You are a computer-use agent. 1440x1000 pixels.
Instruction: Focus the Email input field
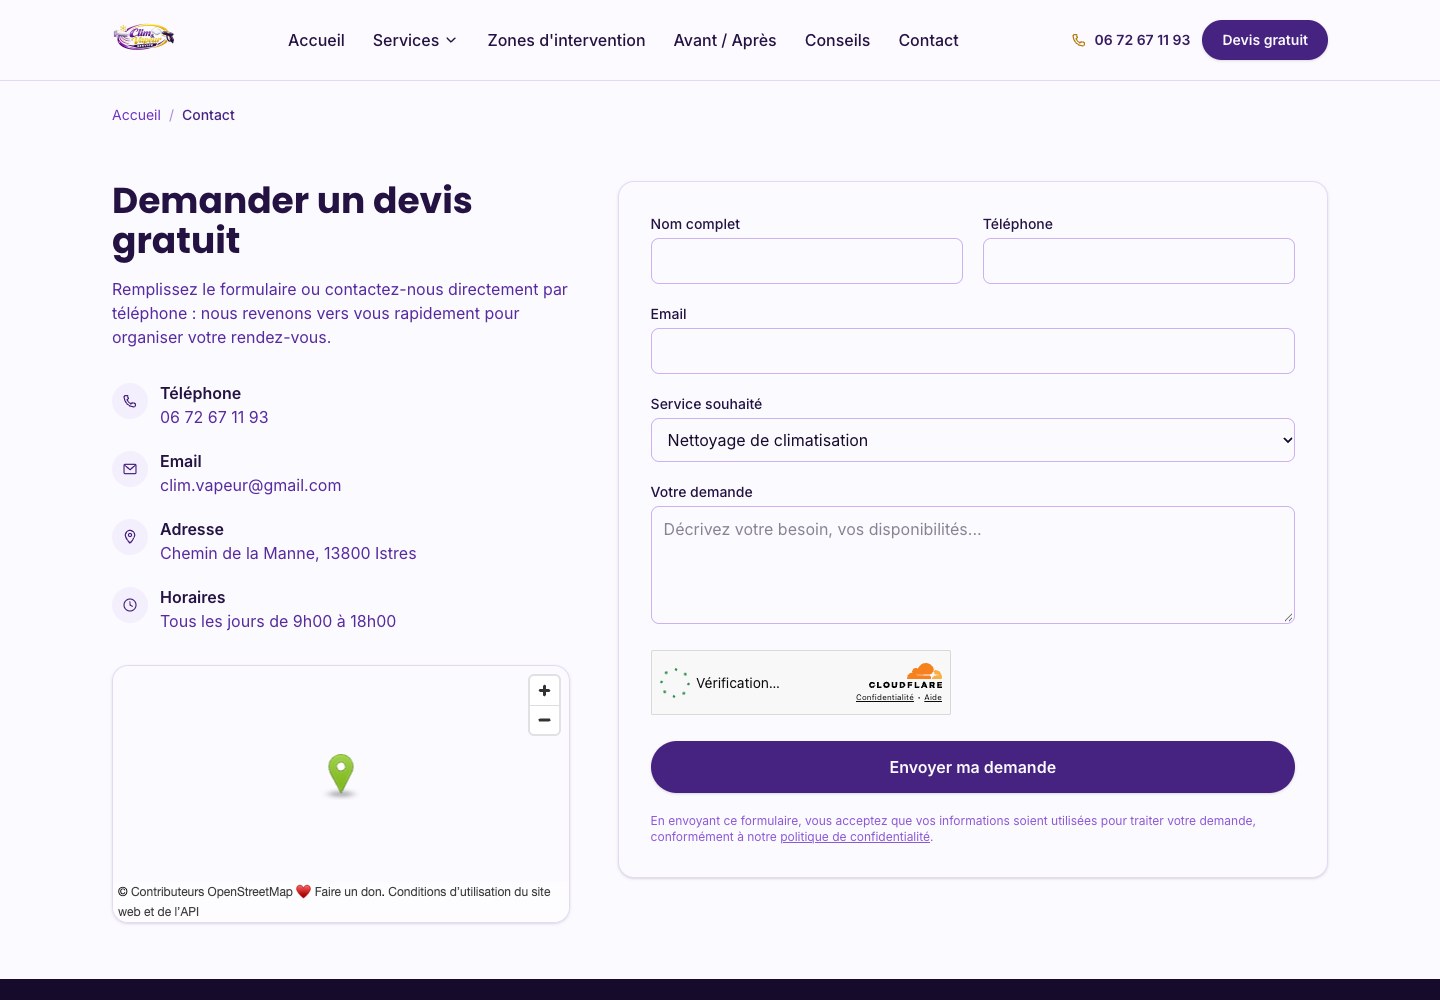click(973, 351)
